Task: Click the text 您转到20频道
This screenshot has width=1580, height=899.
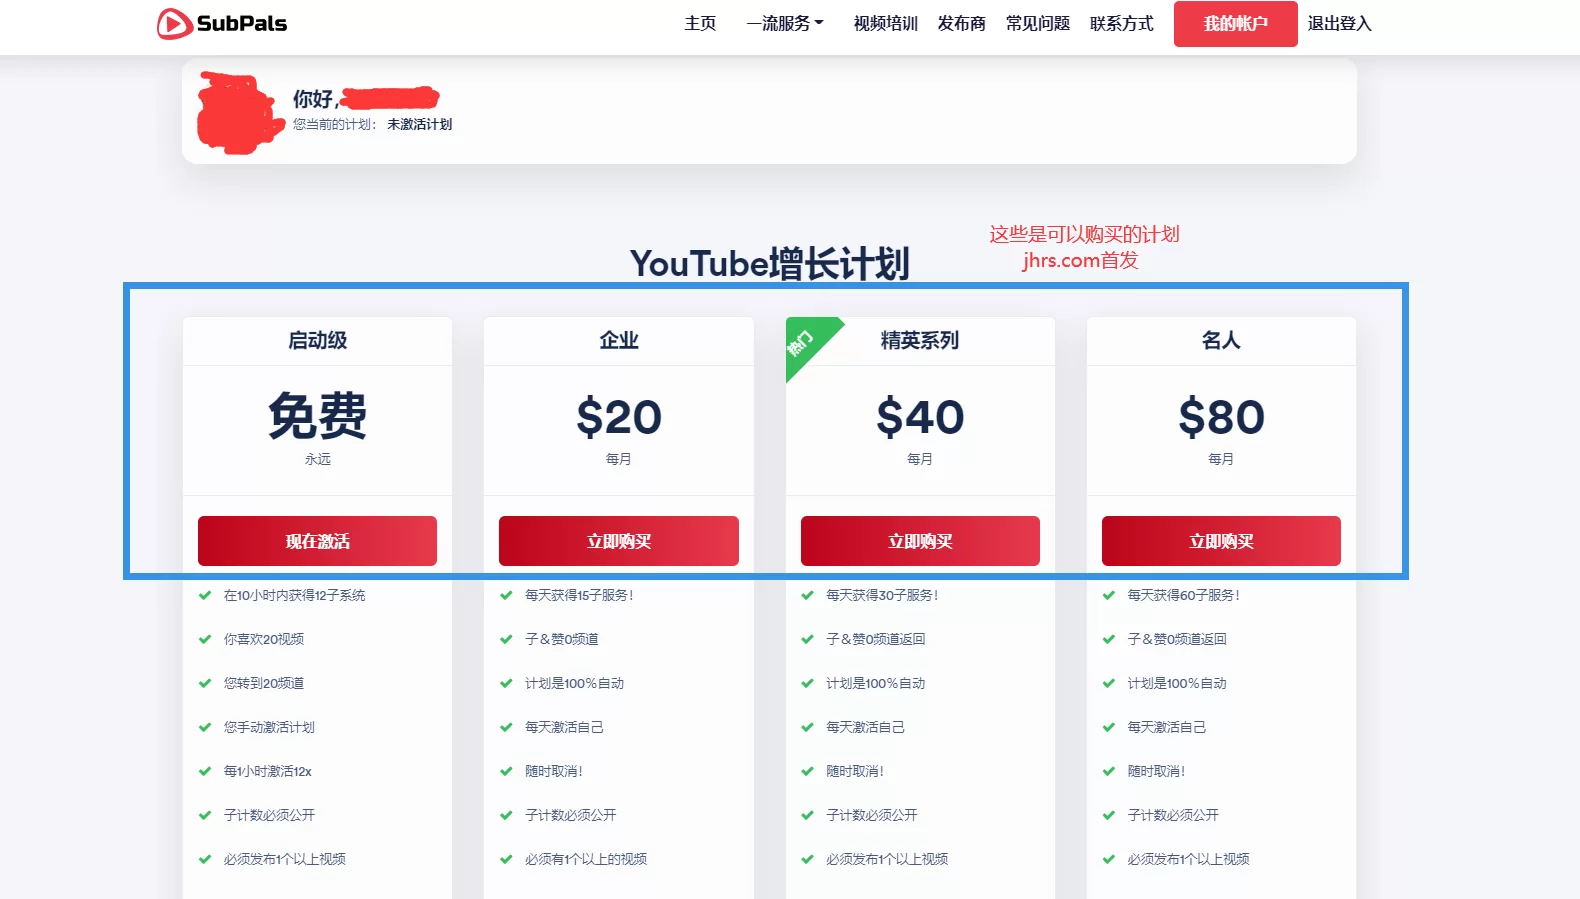Action: (x=264, y=683)
